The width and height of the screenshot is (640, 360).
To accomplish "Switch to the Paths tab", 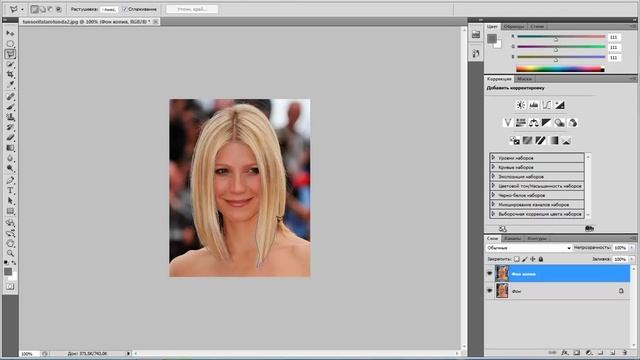I will pos(537,238).
